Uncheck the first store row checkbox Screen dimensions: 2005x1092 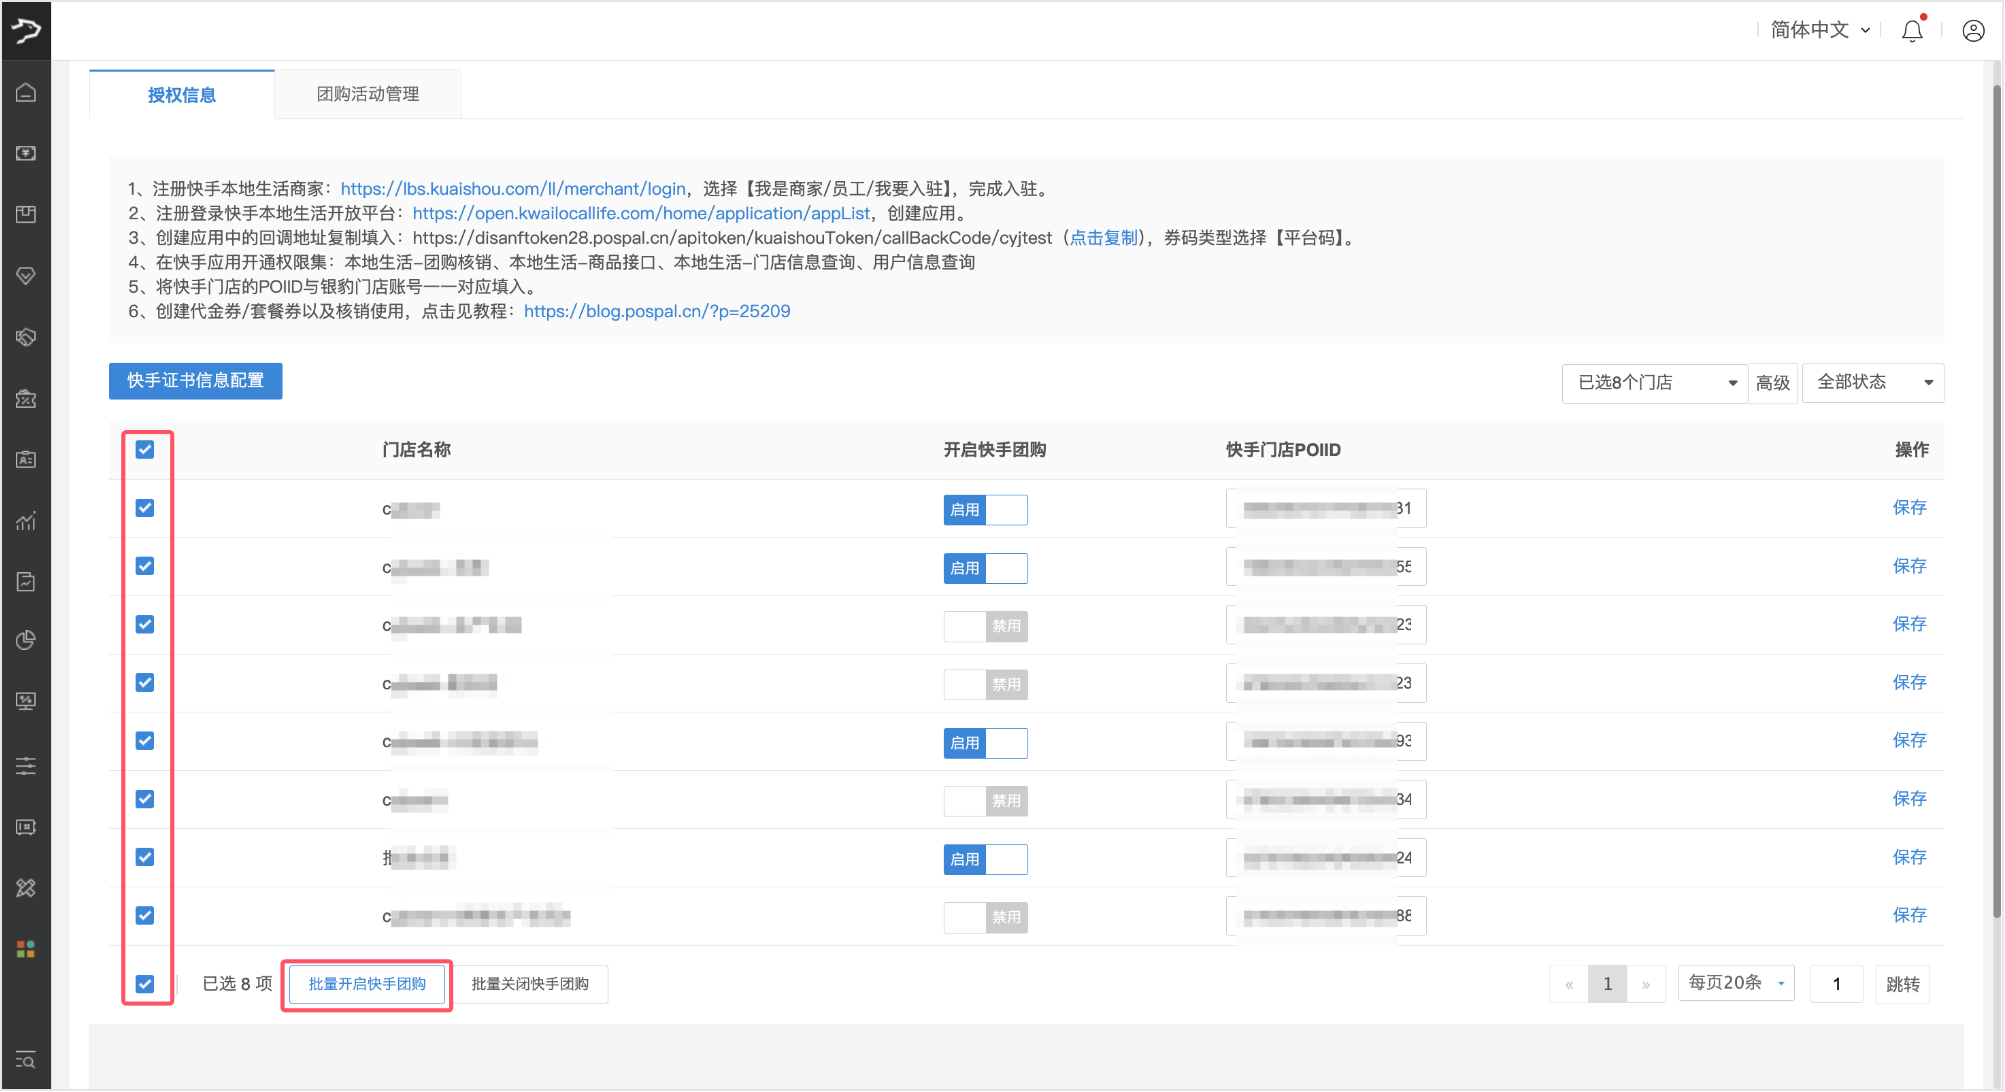click(145, 508)
